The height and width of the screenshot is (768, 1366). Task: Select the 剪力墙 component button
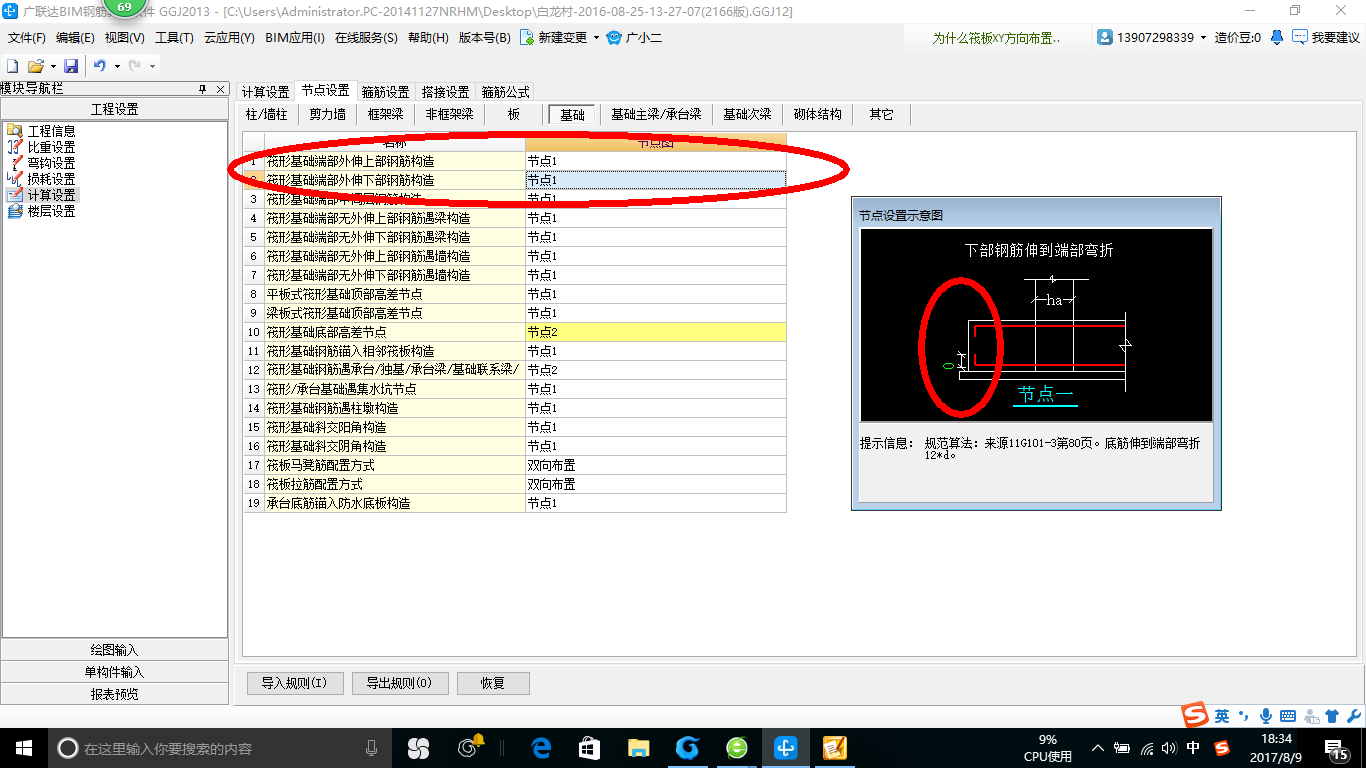[327, 114]
